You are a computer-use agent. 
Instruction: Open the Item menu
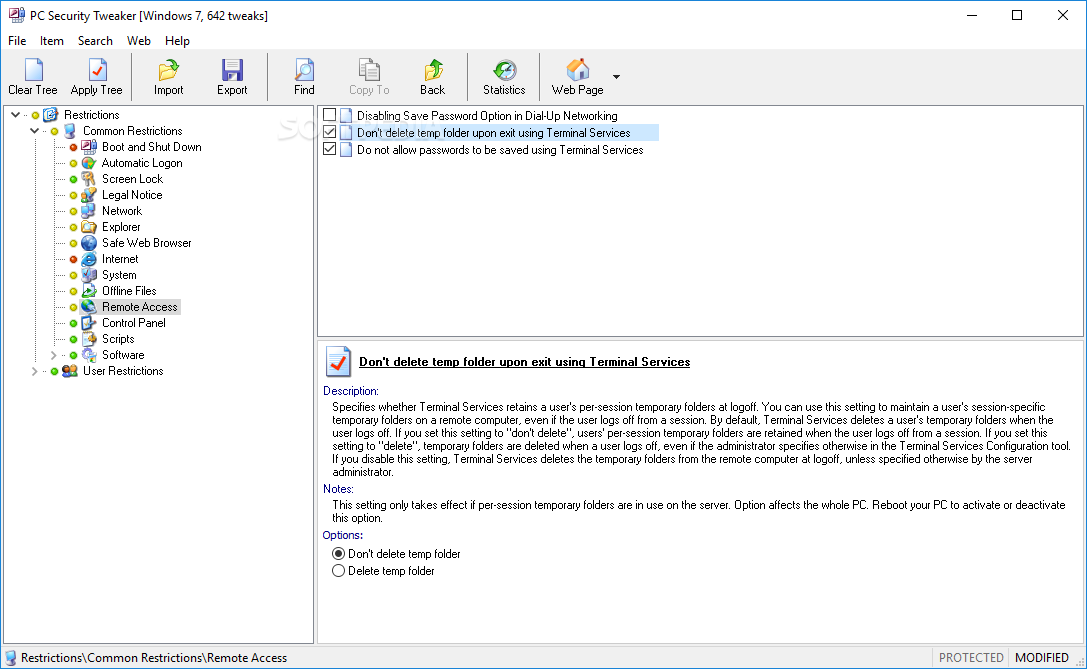51,41
